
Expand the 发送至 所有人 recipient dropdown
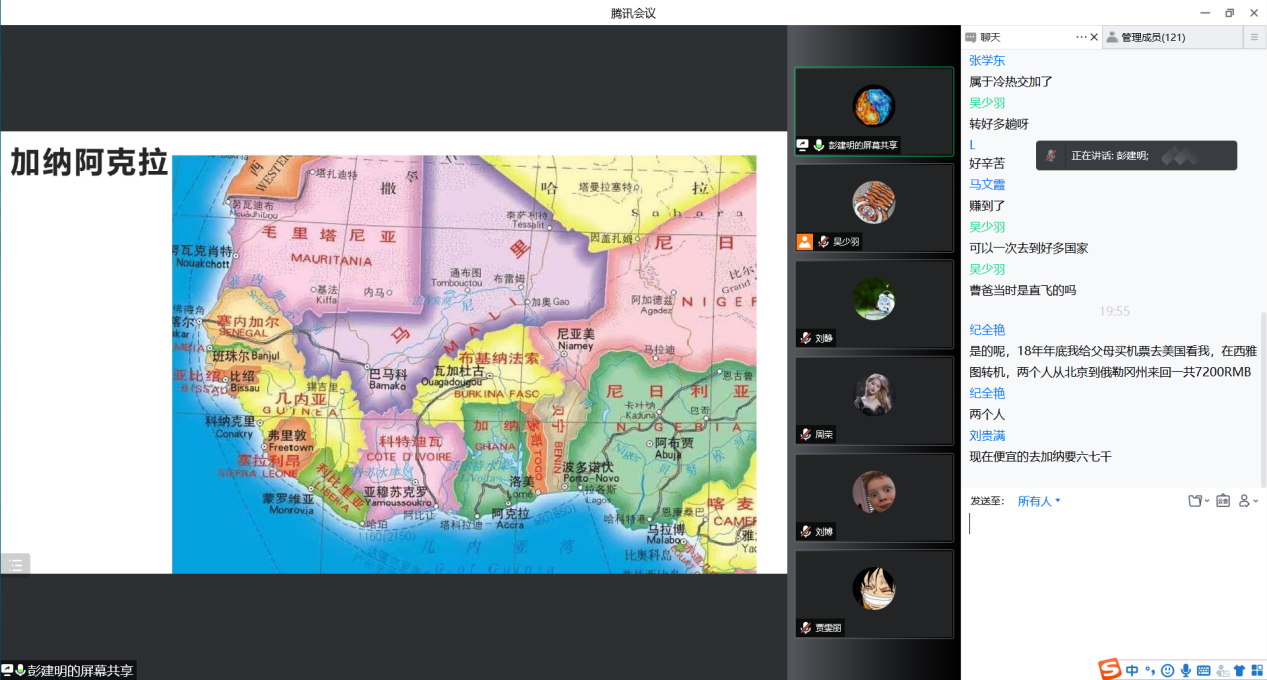point(1039,501)
